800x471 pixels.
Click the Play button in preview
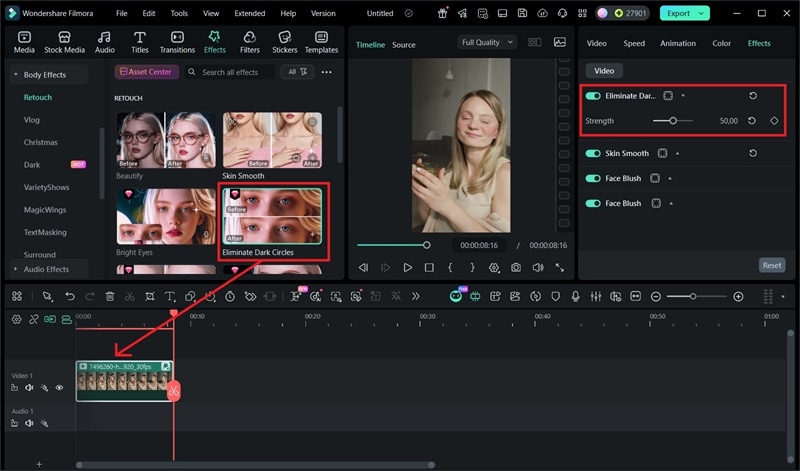[407, 268]
